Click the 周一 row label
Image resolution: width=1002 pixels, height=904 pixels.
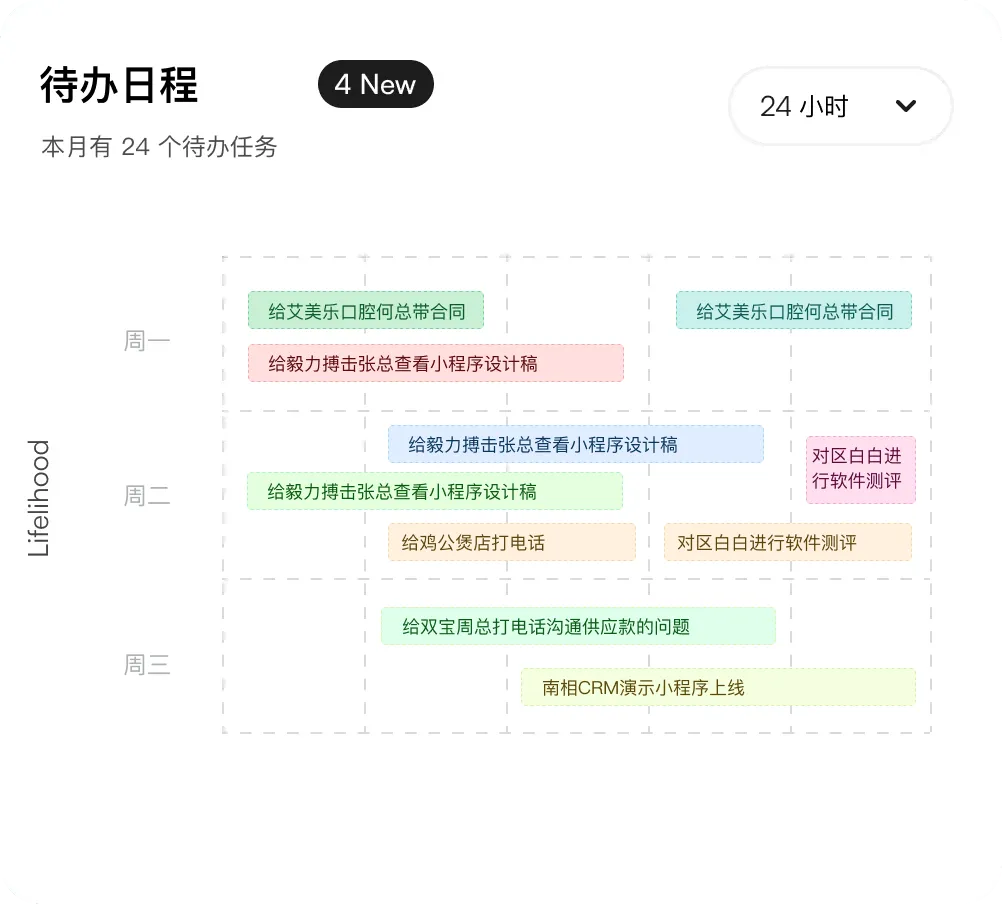click(147, 341)
